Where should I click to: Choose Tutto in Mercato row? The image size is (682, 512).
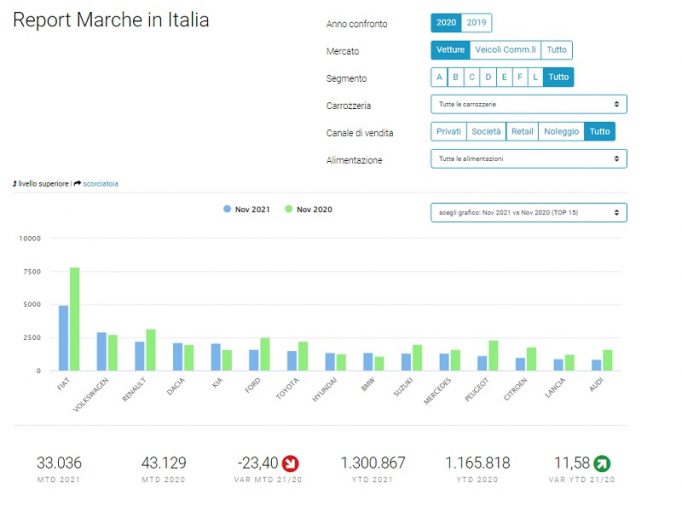pyautogui.click(x=557, y=50)
